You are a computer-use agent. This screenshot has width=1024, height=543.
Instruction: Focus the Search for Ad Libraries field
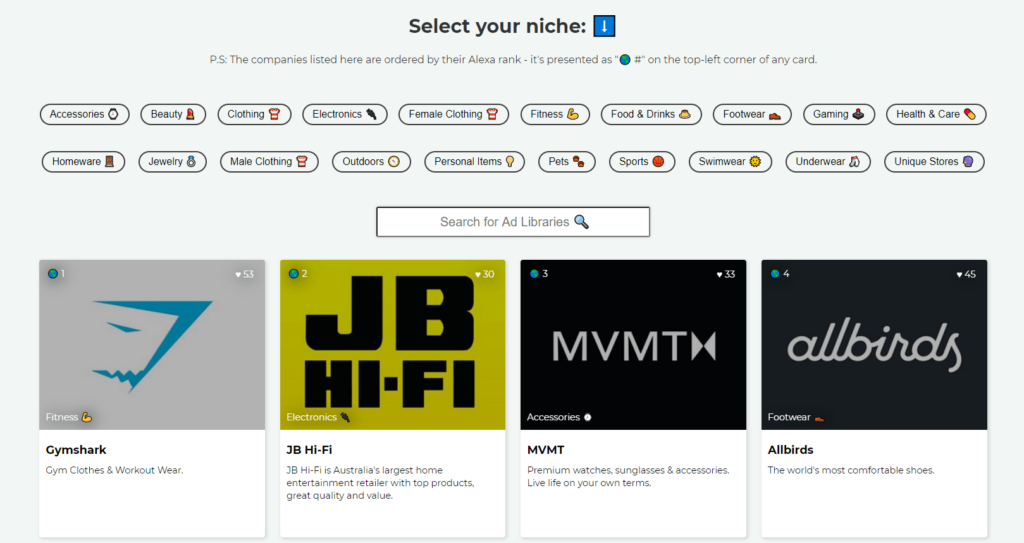pos(513,222)
